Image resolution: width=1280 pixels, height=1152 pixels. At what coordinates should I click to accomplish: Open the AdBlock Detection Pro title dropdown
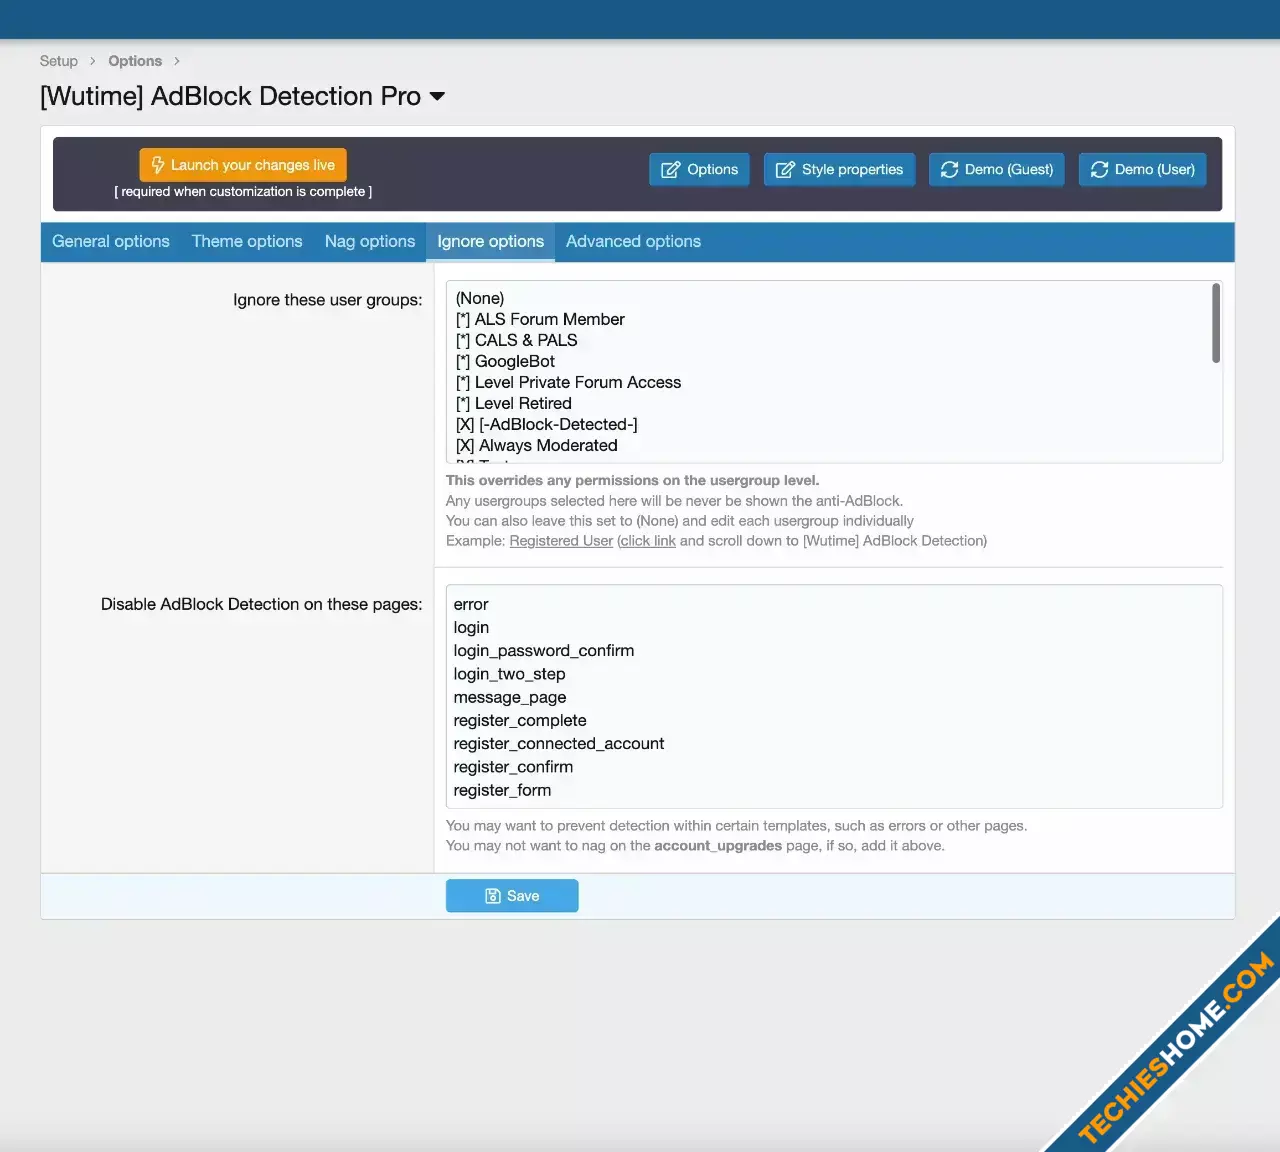click(x=437, y=96)
